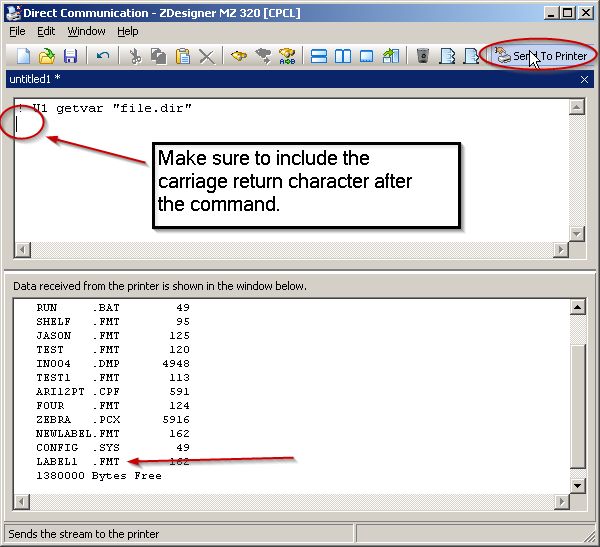Click the Open file folder icon
Image resolution: width=600 pixels, height=547 pixels.
[46, 56]
